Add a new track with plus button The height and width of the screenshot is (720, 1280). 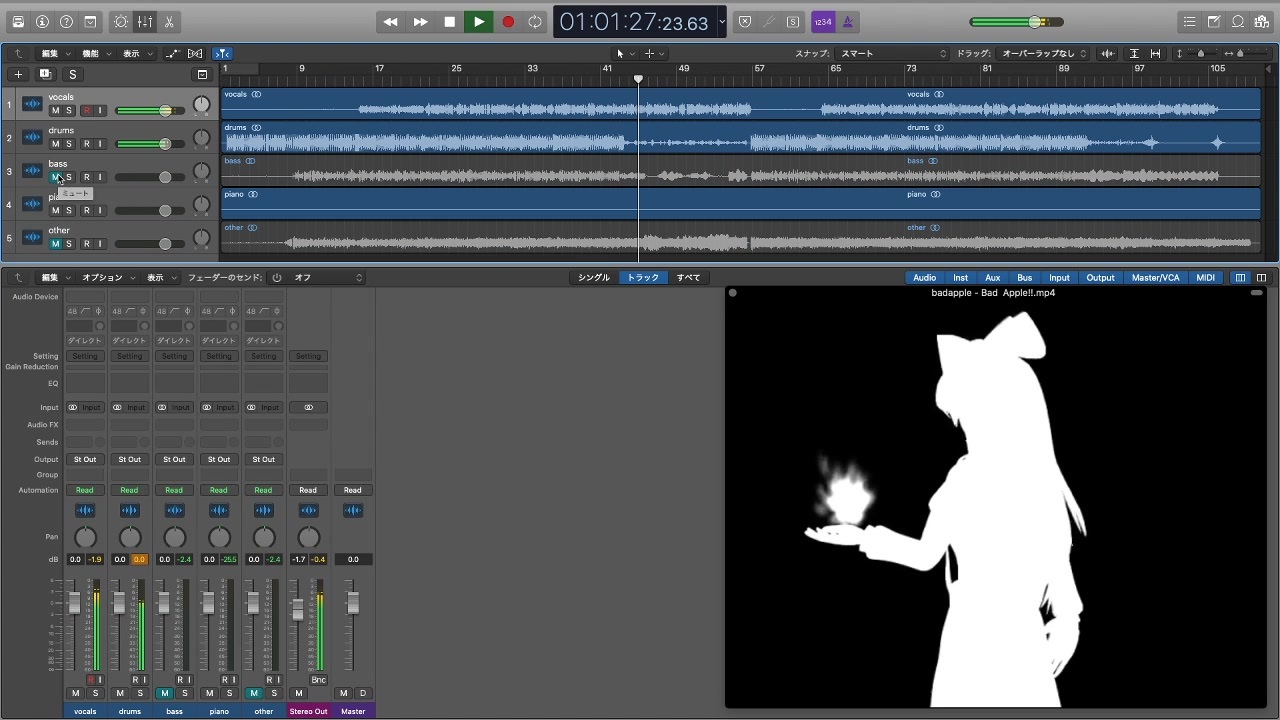coord(18,74)
